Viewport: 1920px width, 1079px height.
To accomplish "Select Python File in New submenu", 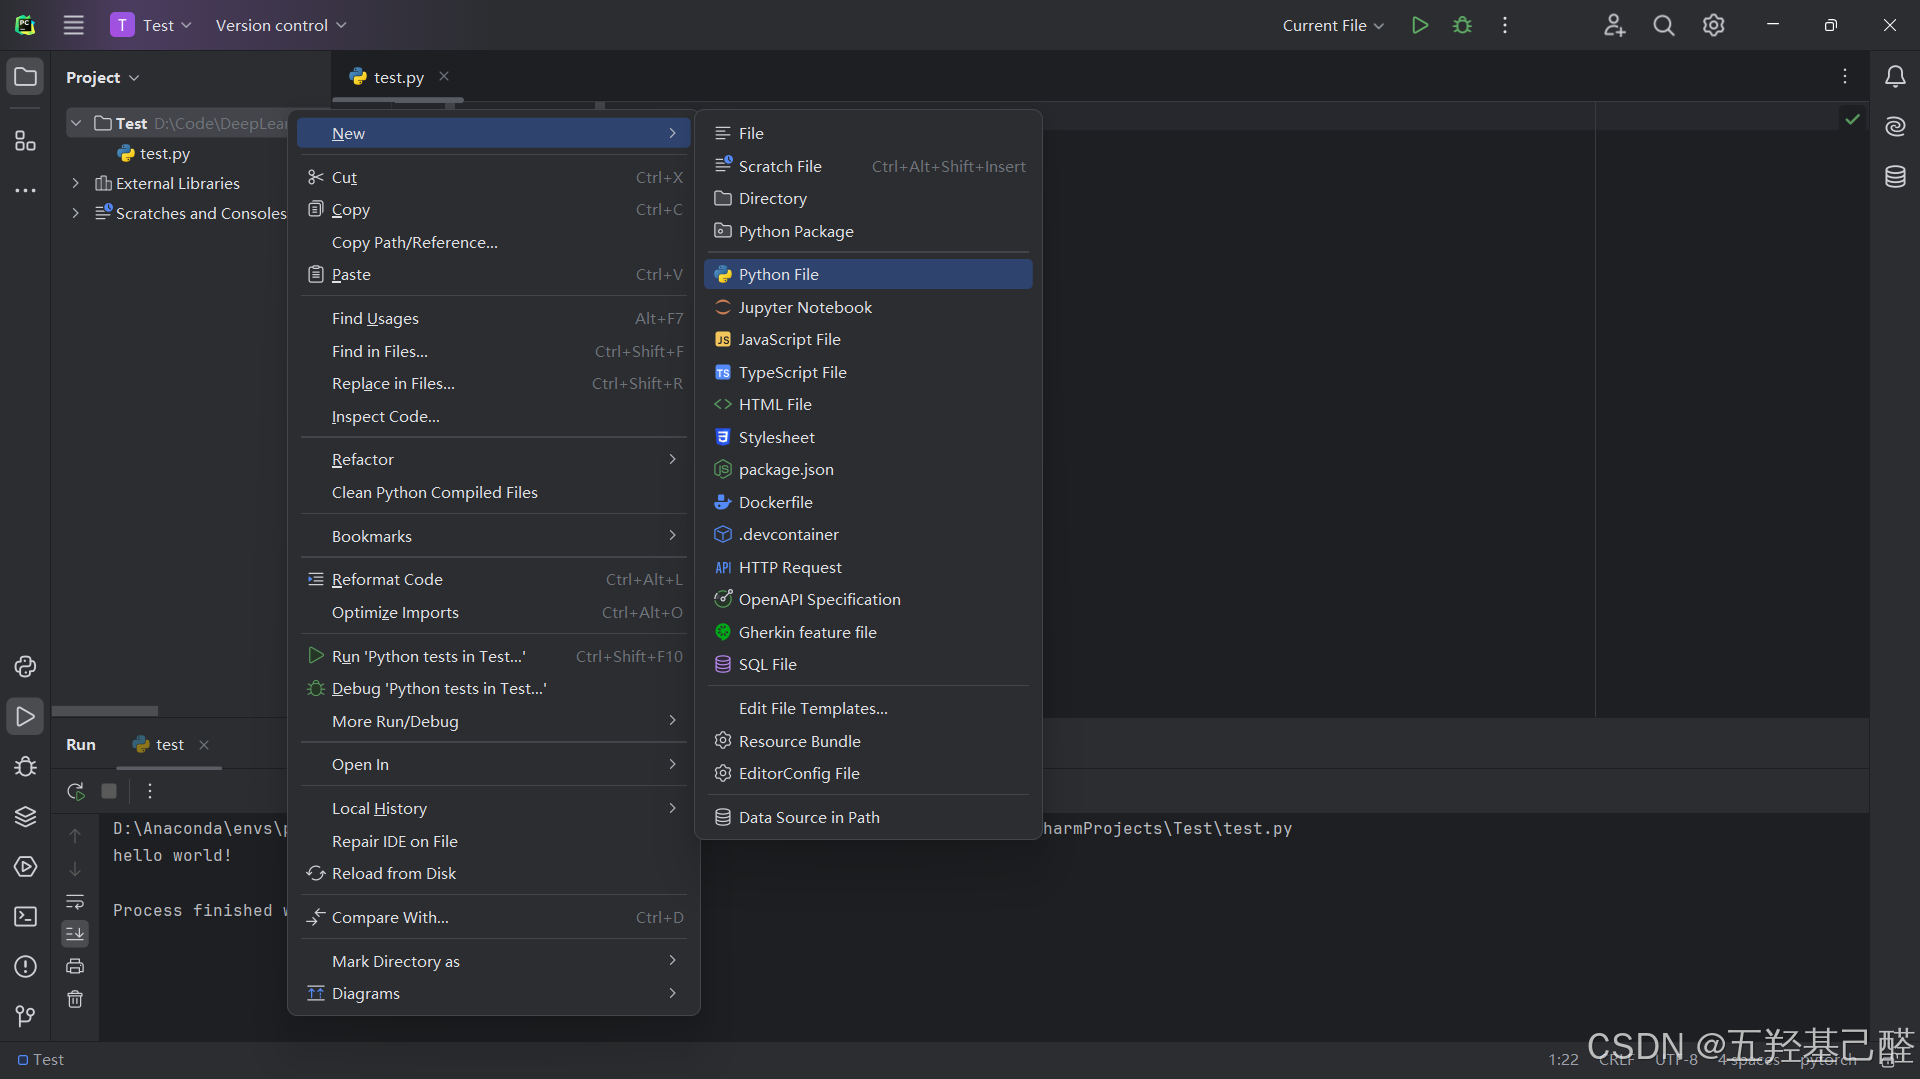I will 867,274.
